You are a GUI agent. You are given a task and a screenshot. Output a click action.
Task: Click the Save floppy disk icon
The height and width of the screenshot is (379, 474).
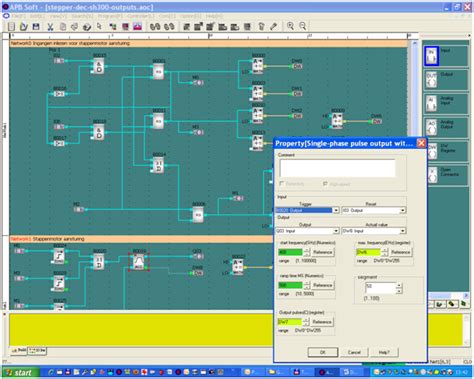pos(36,27)
